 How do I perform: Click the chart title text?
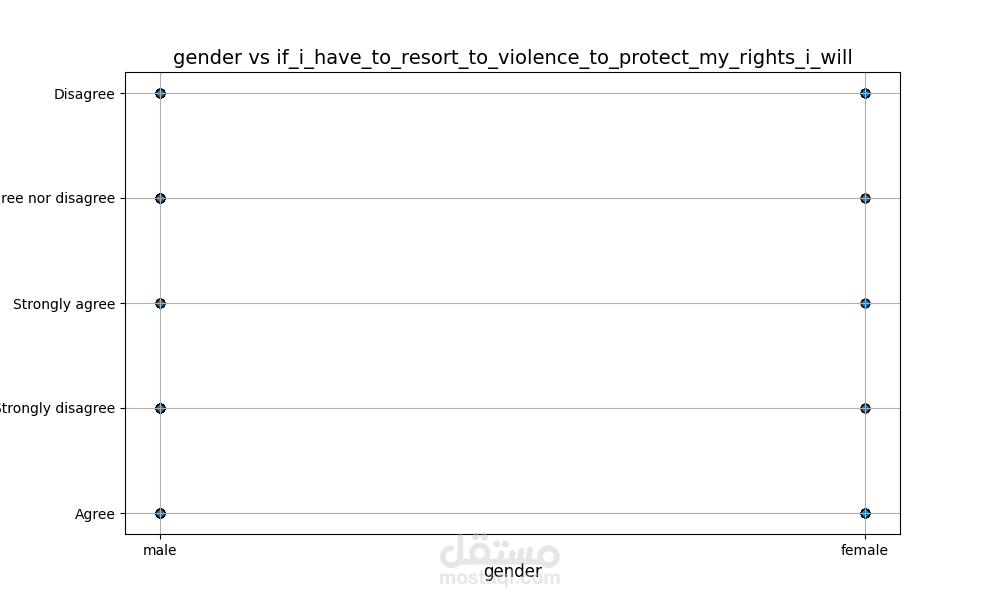(513, 57)
